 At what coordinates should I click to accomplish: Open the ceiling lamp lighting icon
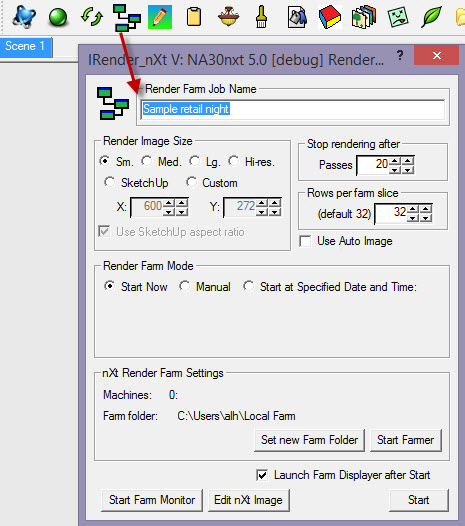click(x=228, y=17)
